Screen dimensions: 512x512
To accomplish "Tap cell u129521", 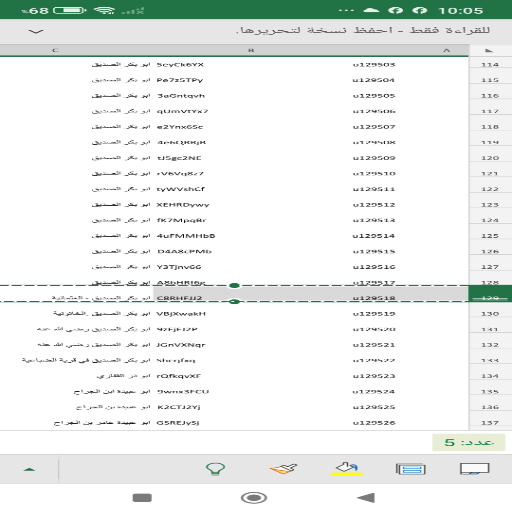I will coord(374,345).
